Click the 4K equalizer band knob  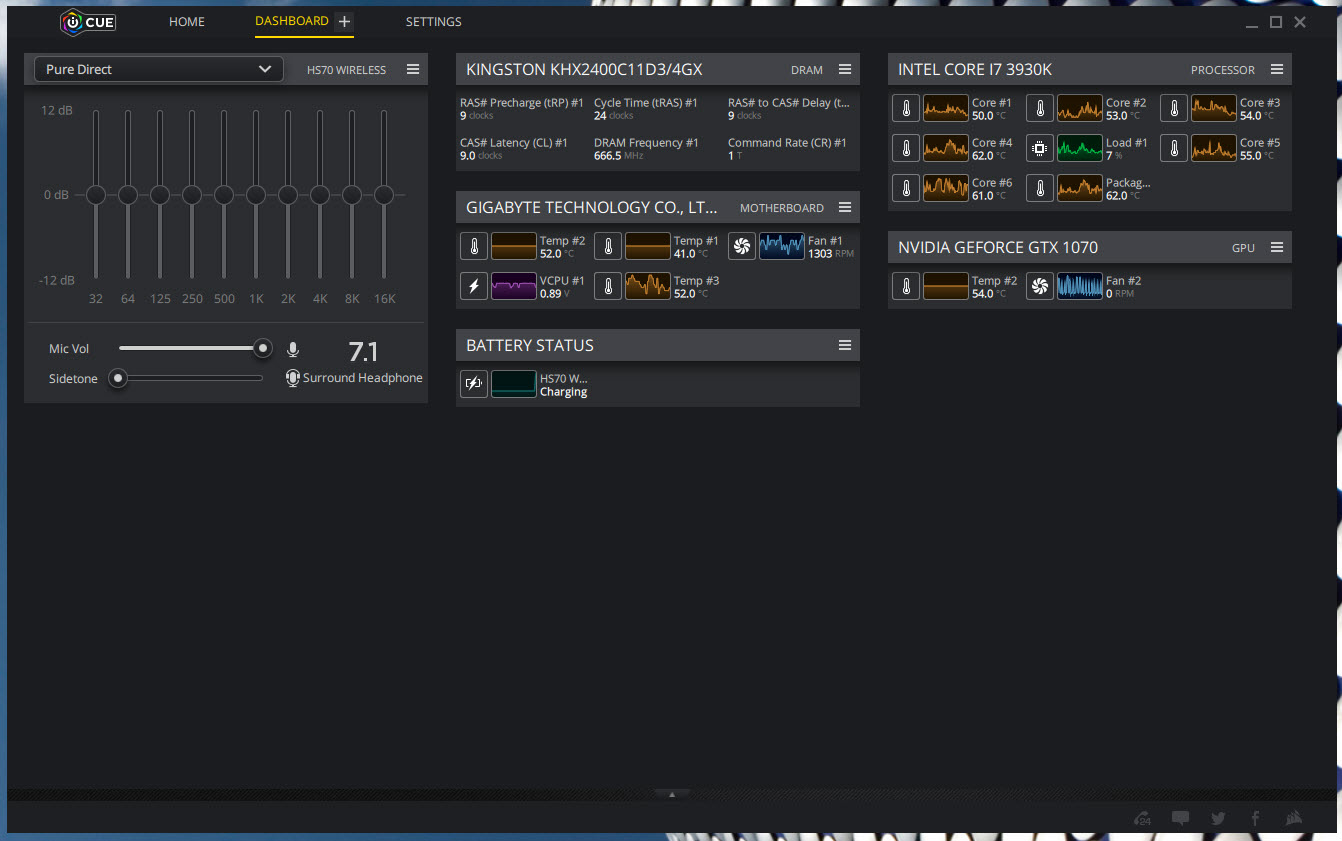pos(320,195)
